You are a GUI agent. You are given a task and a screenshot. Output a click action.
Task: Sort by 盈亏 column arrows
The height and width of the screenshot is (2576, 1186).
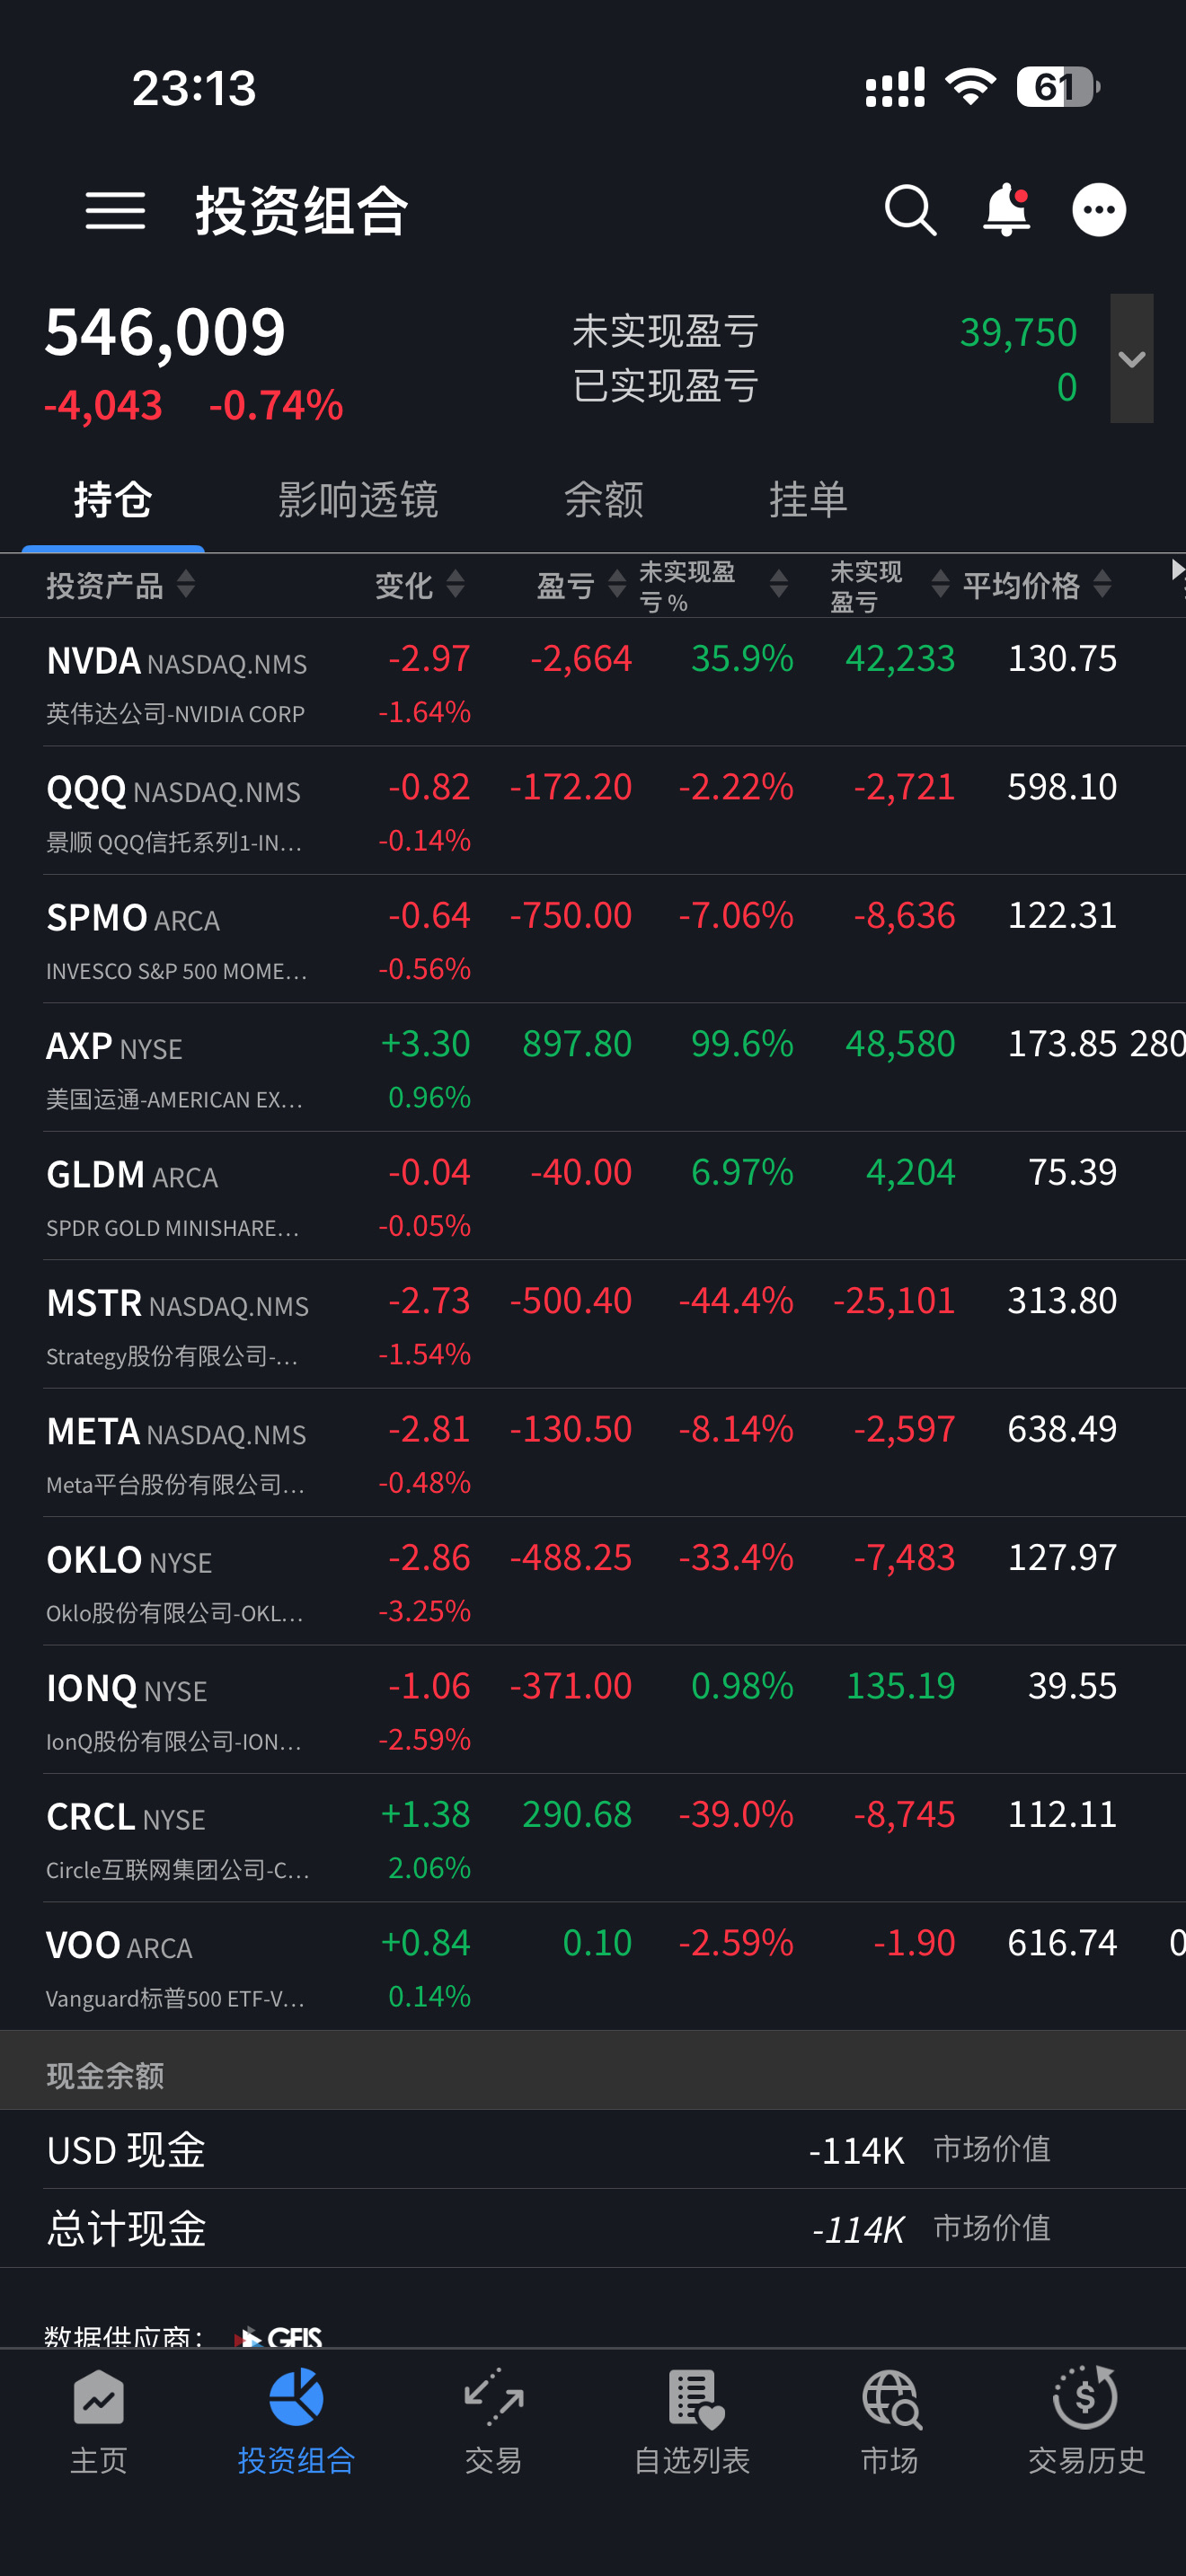(617, 584)
